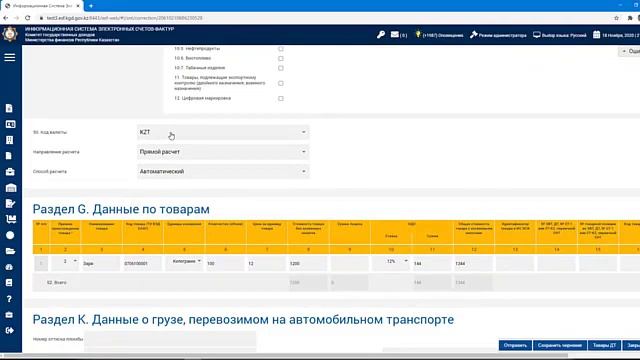Screen dimensions: 640x360
Task: Click the hammer administrator mode icon
Action: (x=473, y=35)
